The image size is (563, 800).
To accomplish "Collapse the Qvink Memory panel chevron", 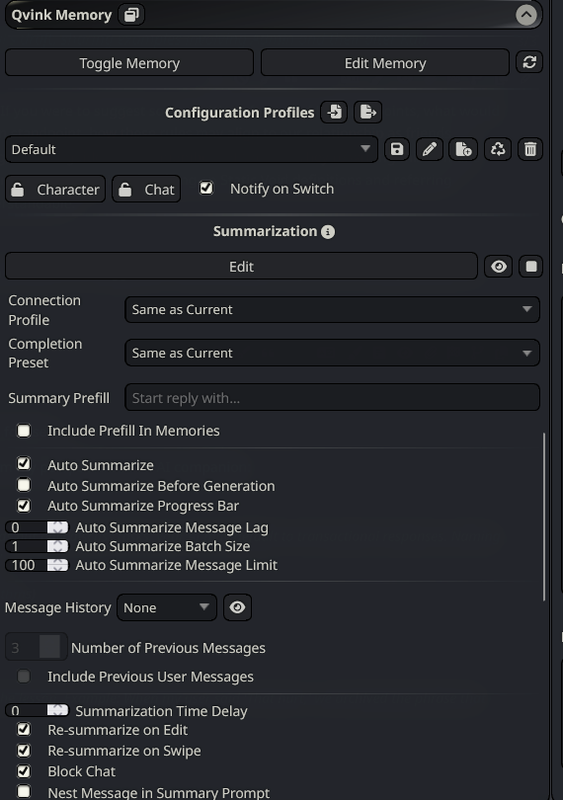I will 526,15.
